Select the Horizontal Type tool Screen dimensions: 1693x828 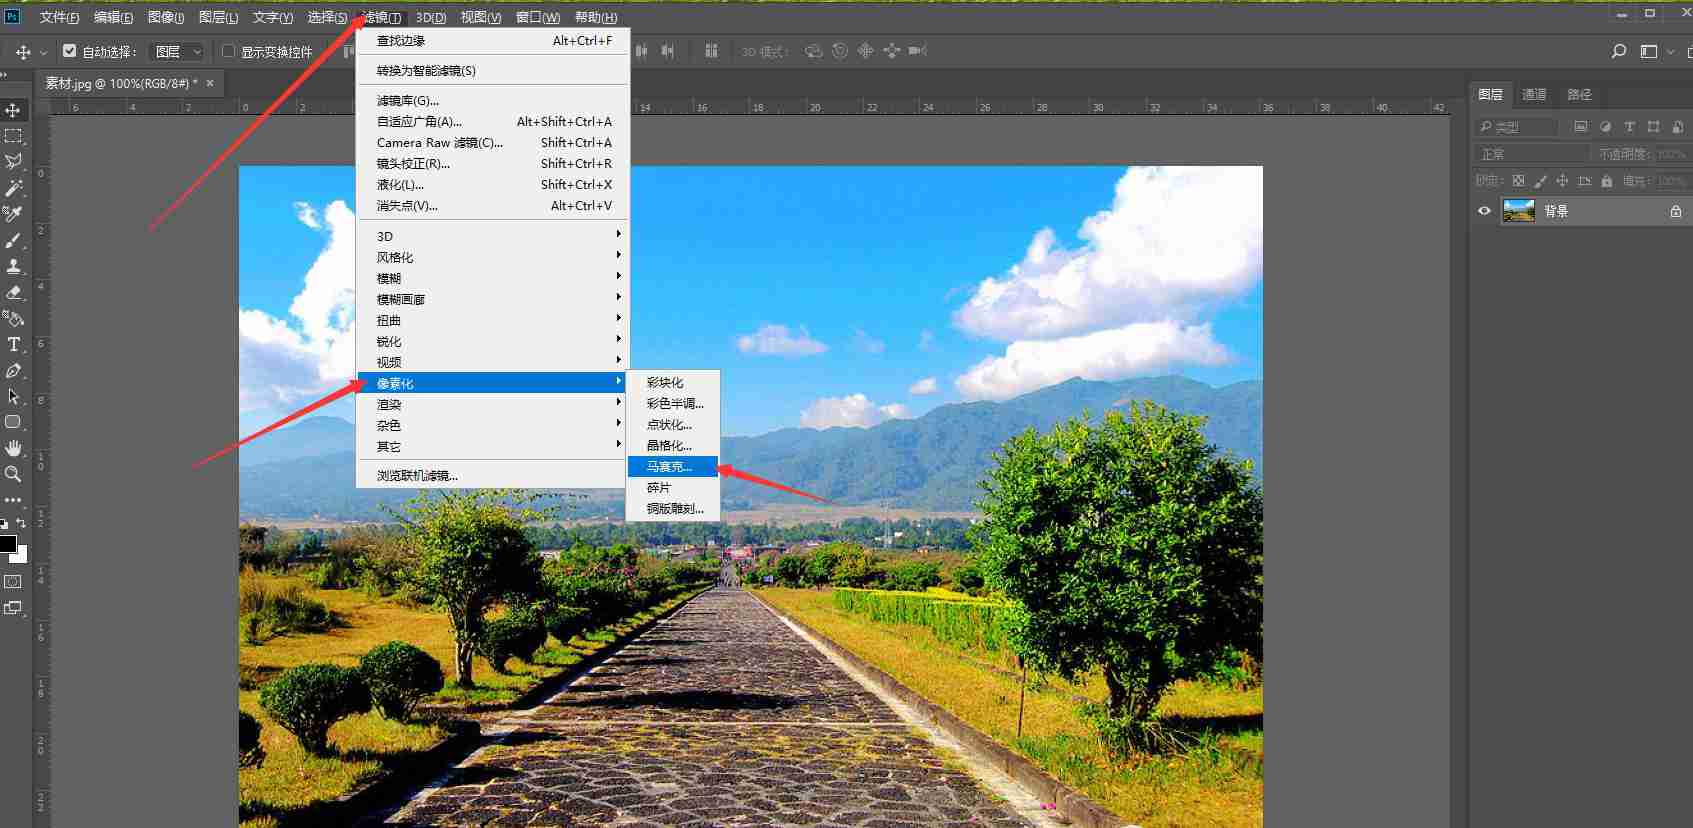click(14, 344)
